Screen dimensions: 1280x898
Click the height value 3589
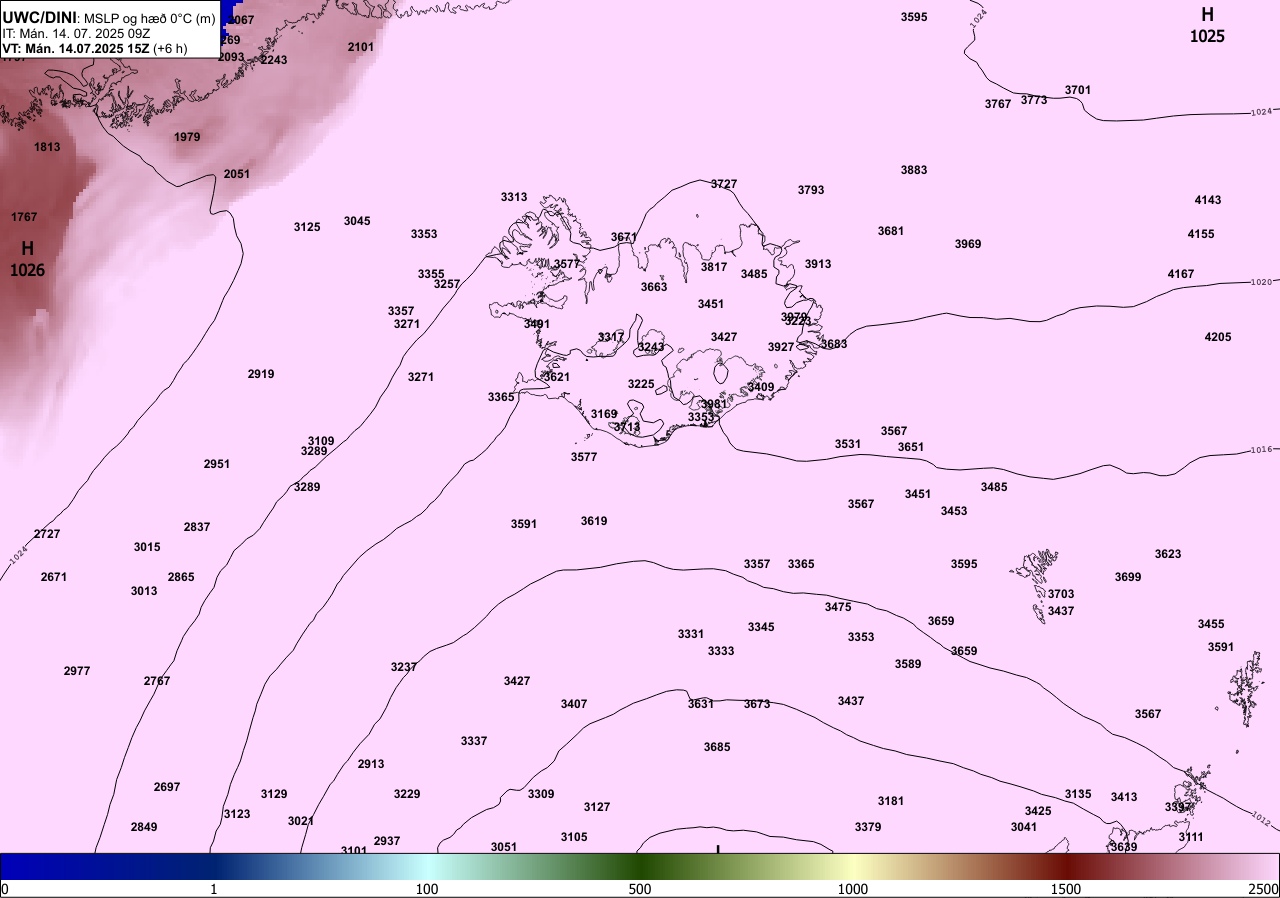[908, 664]
